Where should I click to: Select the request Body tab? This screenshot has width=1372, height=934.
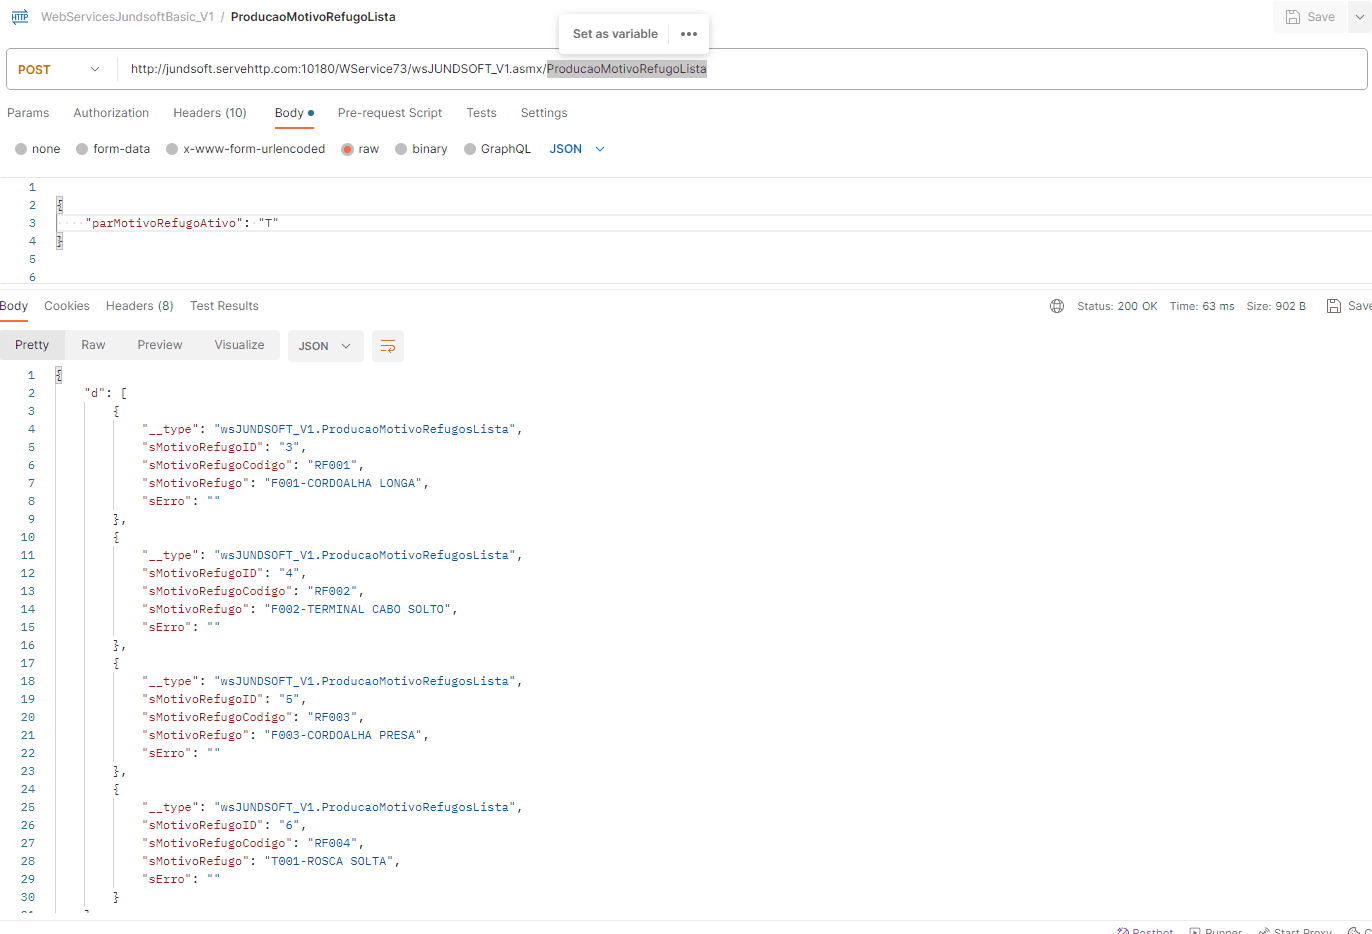point(294,113)
